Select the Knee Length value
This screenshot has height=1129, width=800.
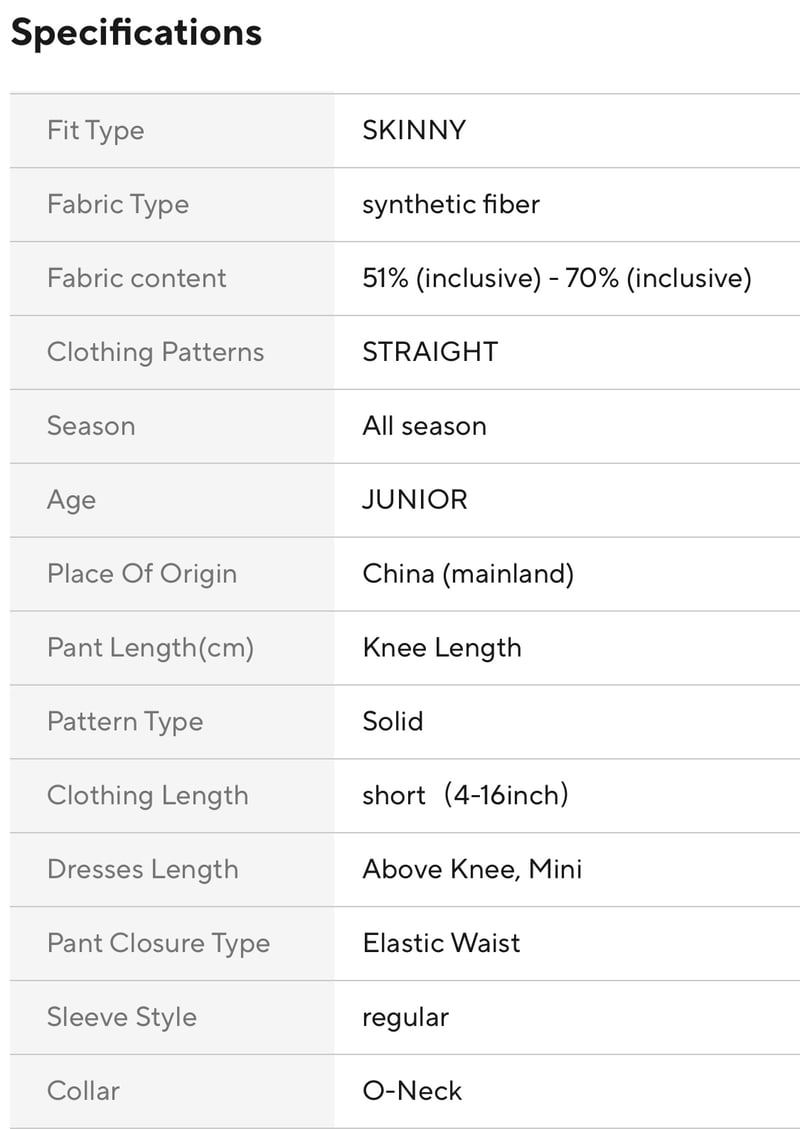click(442, 649)
